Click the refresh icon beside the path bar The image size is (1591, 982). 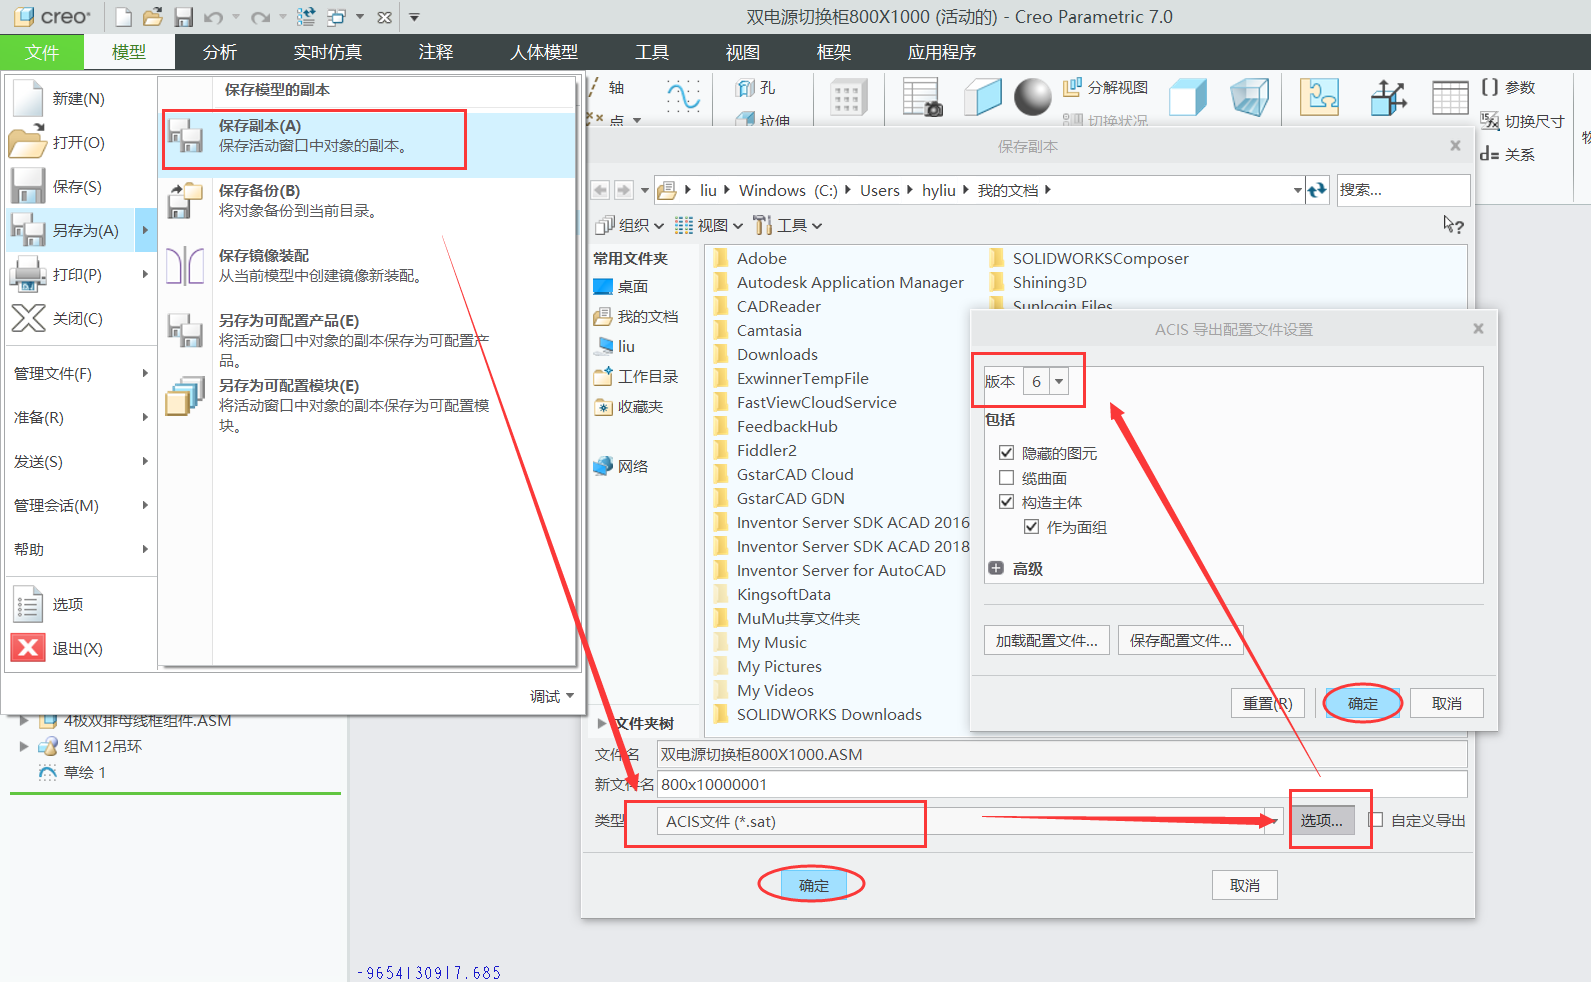point(1318,190)
